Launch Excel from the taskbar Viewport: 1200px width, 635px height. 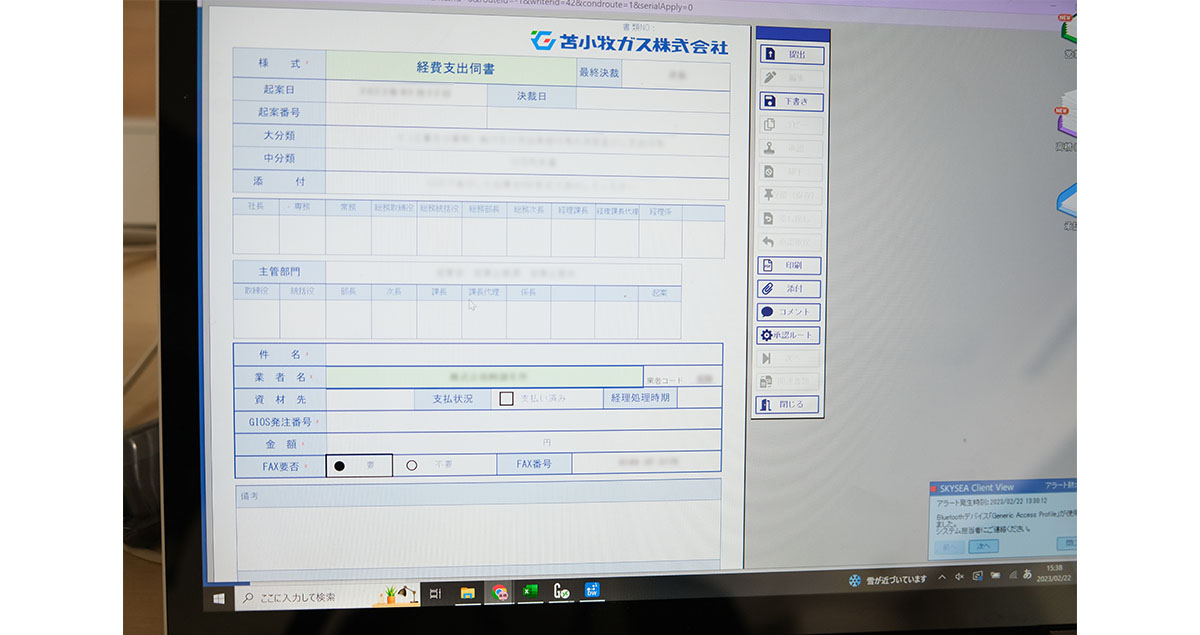coord(531,590)
